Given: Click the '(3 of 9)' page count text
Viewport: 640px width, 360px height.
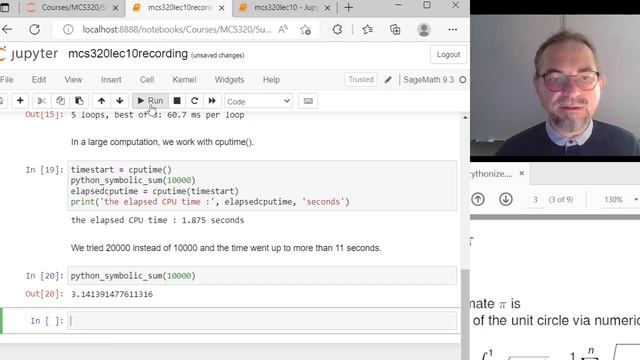Looking at the screenshot, I should [561, 200].
